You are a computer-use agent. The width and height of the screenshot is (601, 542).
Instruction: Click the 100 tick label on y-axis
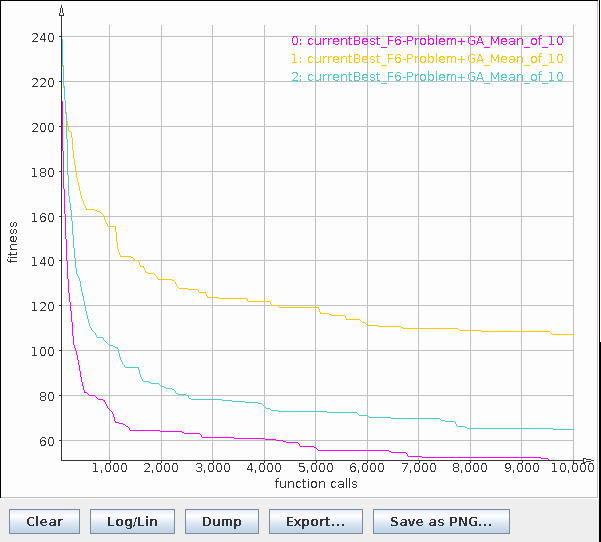pyautogui.click(x=42, y=351)
